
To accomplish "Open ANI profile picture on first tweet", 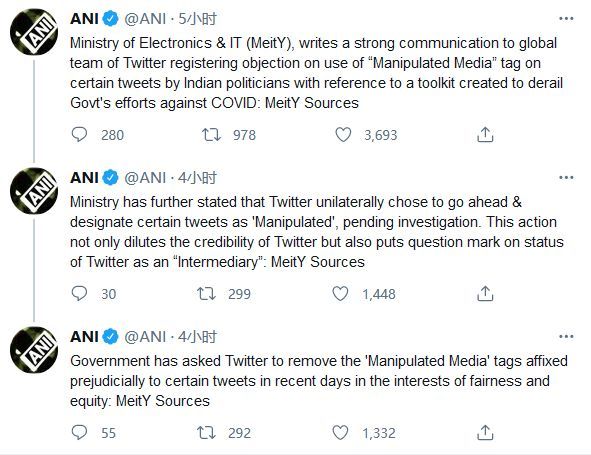I will pos(34,32).
